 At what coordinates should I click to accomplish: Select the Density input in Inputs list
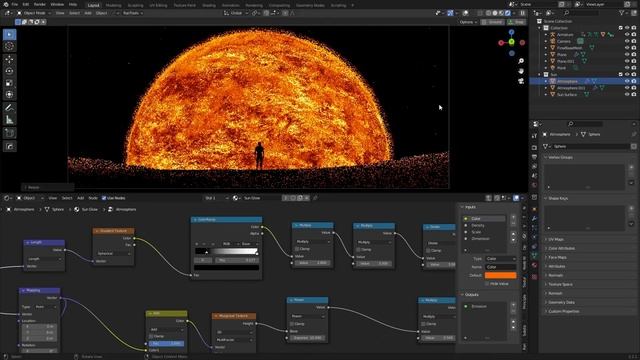(x=478, y=225)
